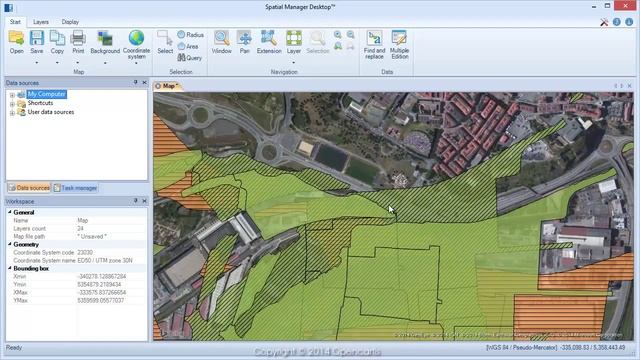
Task: Collapse the General properties group
Action: (x=10, y=212)
